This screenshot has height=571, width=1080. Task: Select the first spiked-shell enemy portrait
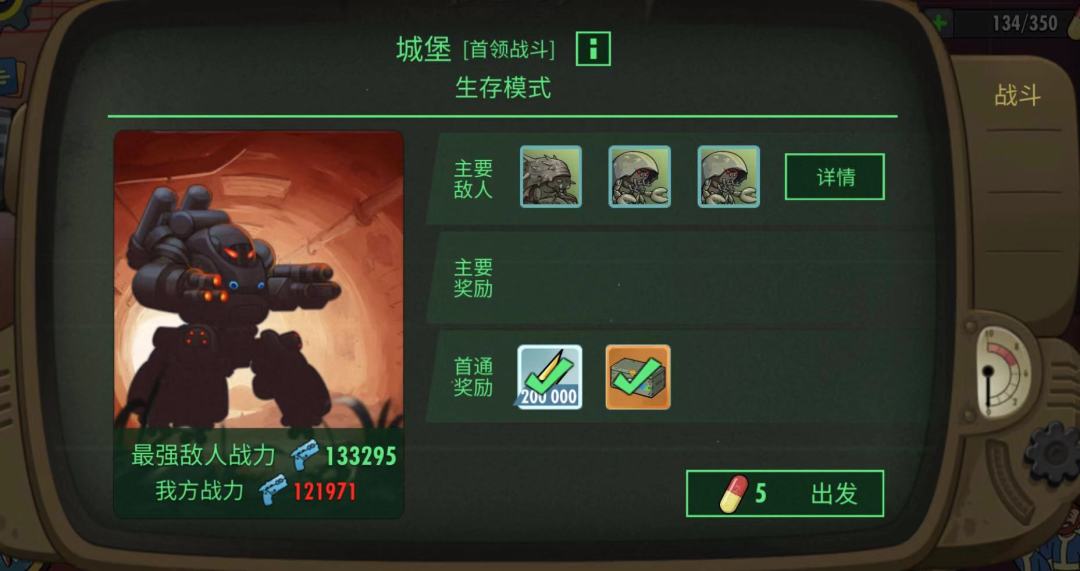point(550,176)
